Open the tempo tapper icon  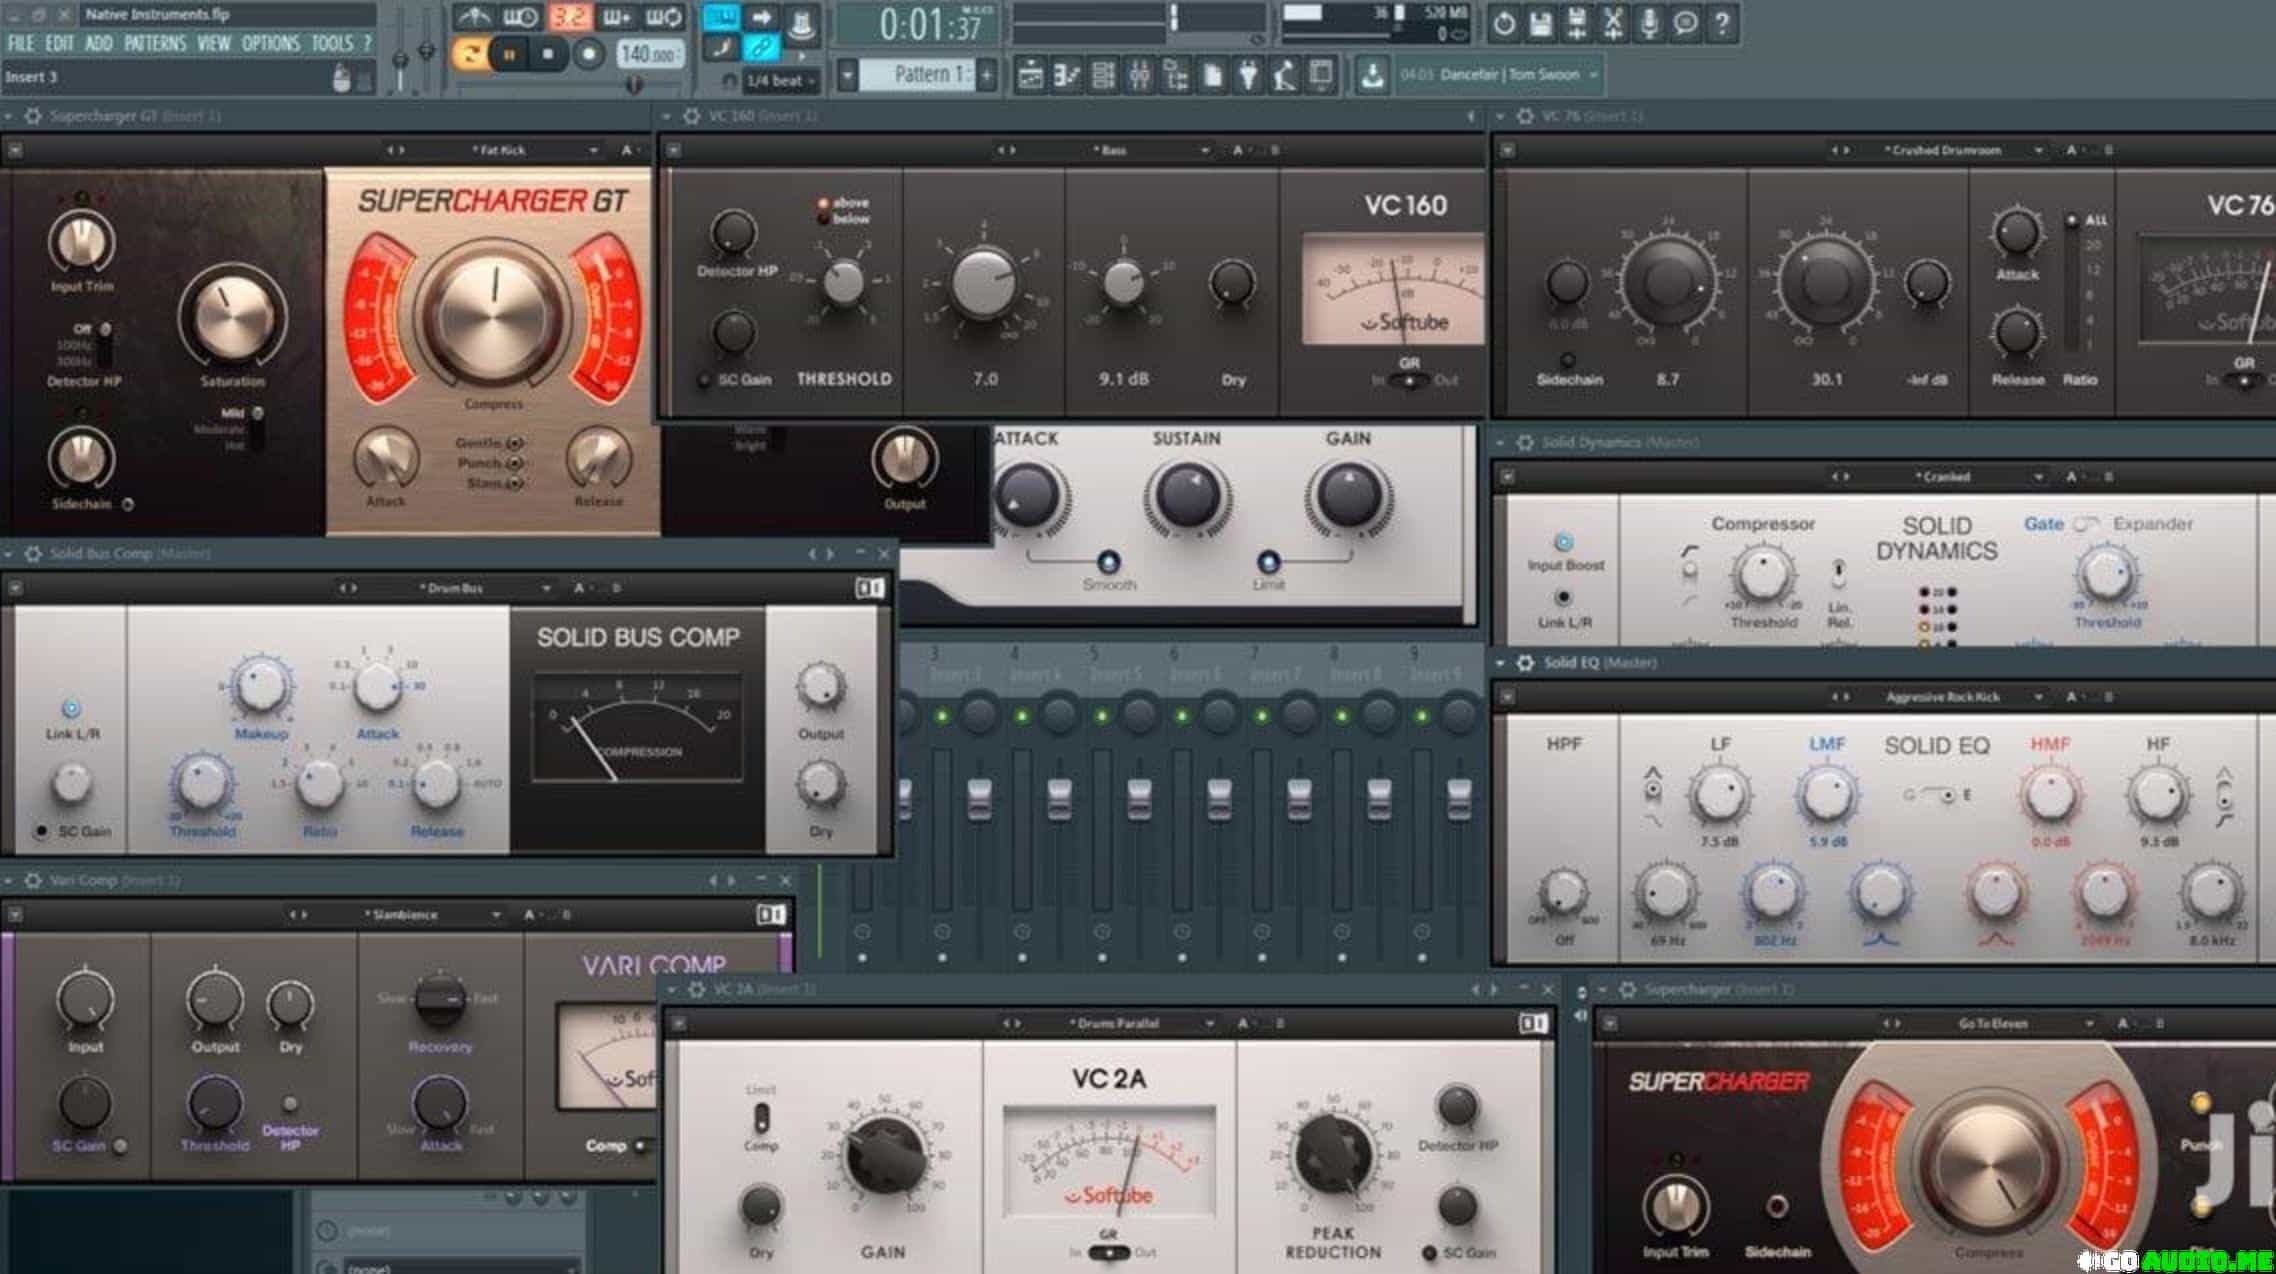pyautogui.click(x=1285, y=75)
